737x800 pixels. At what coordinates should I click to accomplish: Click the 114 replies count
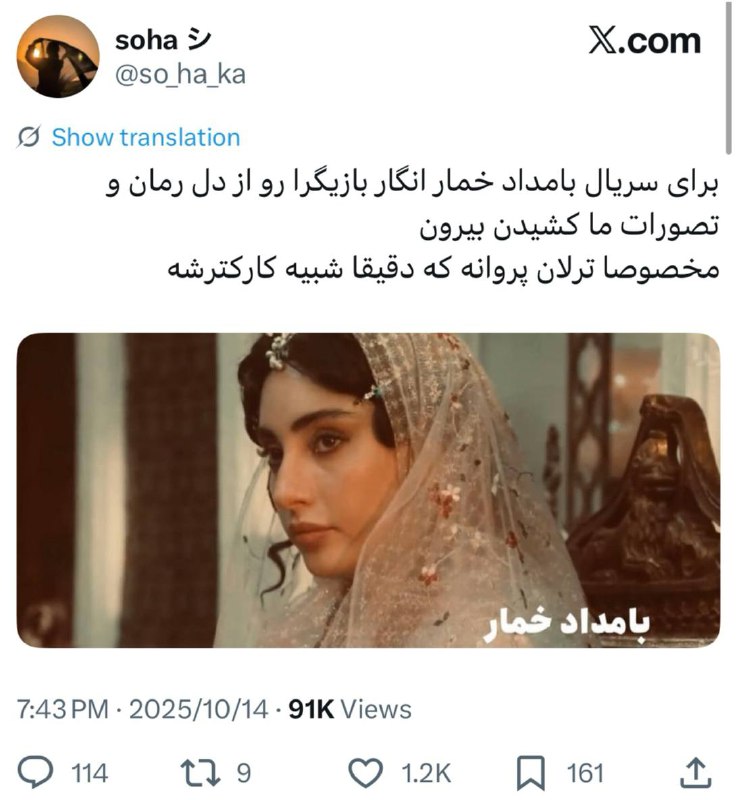pyautogui.click(x=90, y=773)
